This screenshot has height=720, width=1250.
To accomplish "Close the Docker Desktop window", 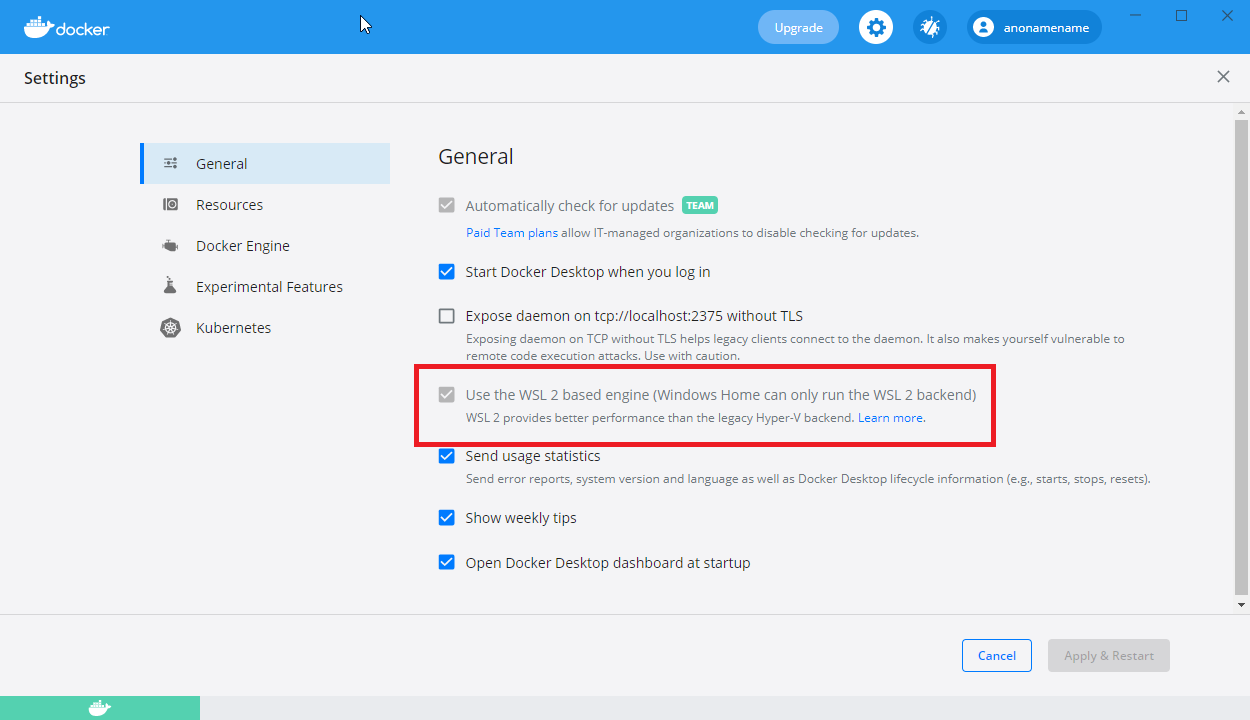I will point(1227,15).
